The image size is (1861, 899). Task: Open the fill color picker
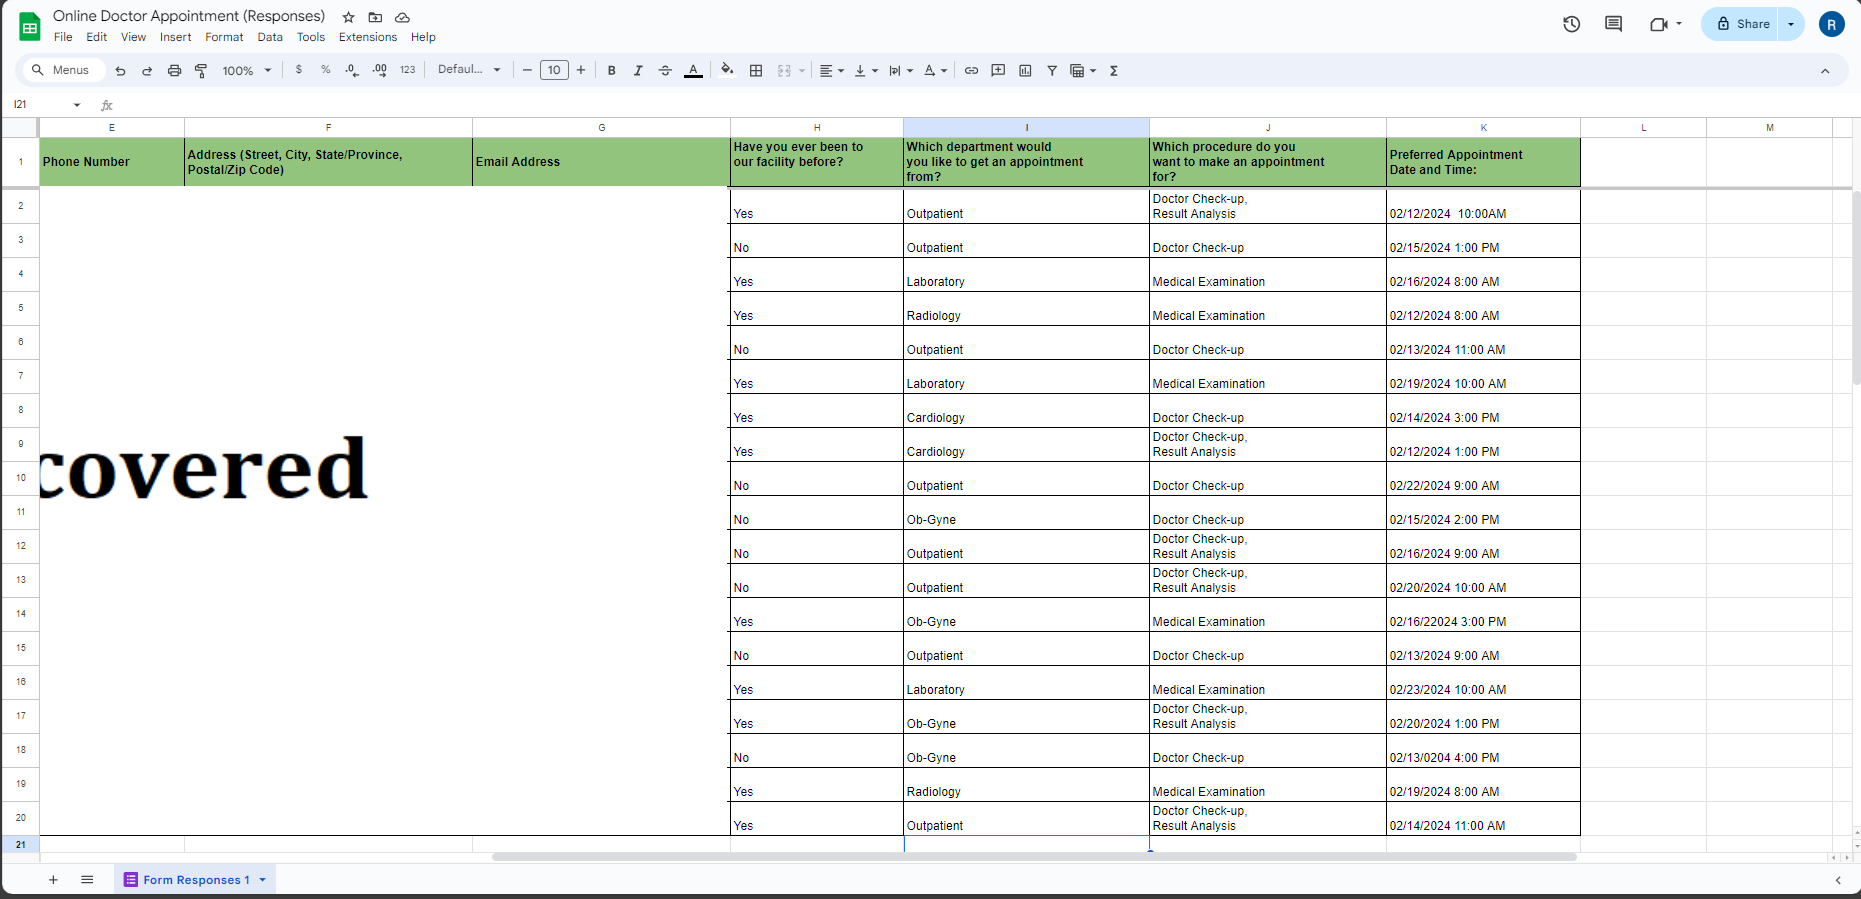pyautogui.click(x=727, y=71)
